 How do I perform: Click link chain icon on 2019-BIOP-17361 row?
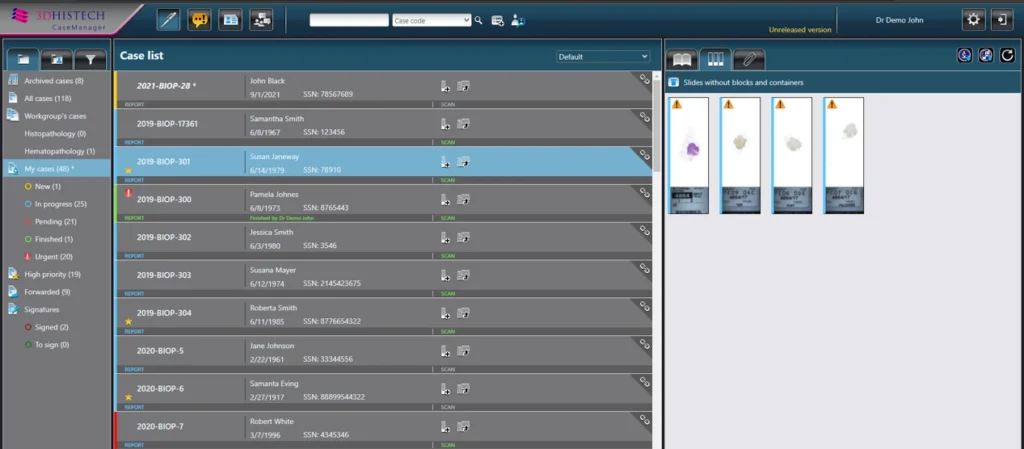(645, 117)
